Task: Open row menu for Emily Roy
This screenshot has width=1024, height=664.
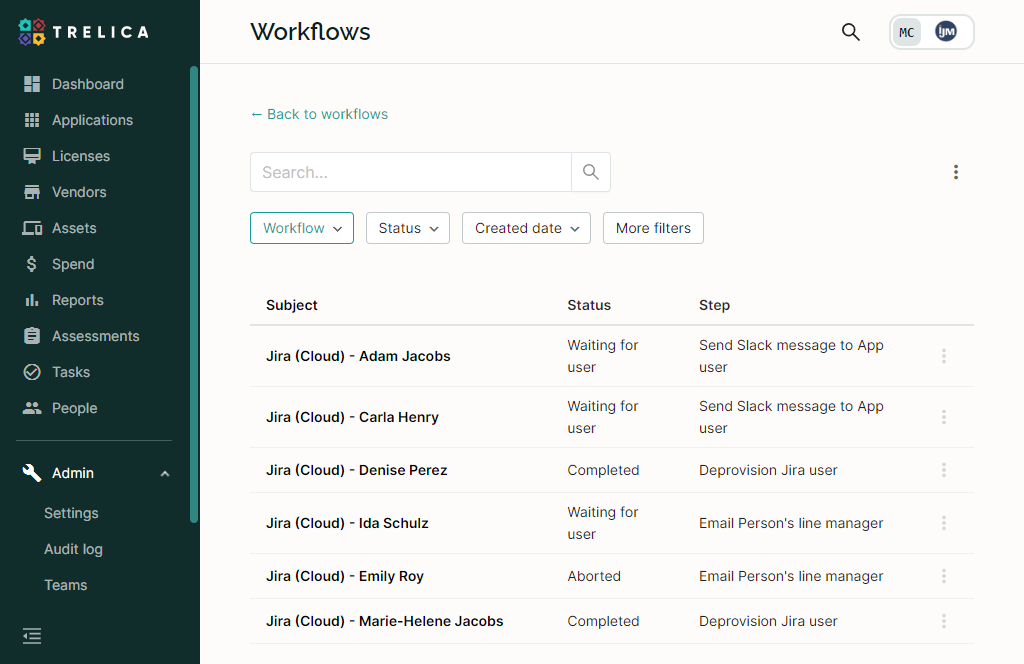Action: click(x=944, y=576)
